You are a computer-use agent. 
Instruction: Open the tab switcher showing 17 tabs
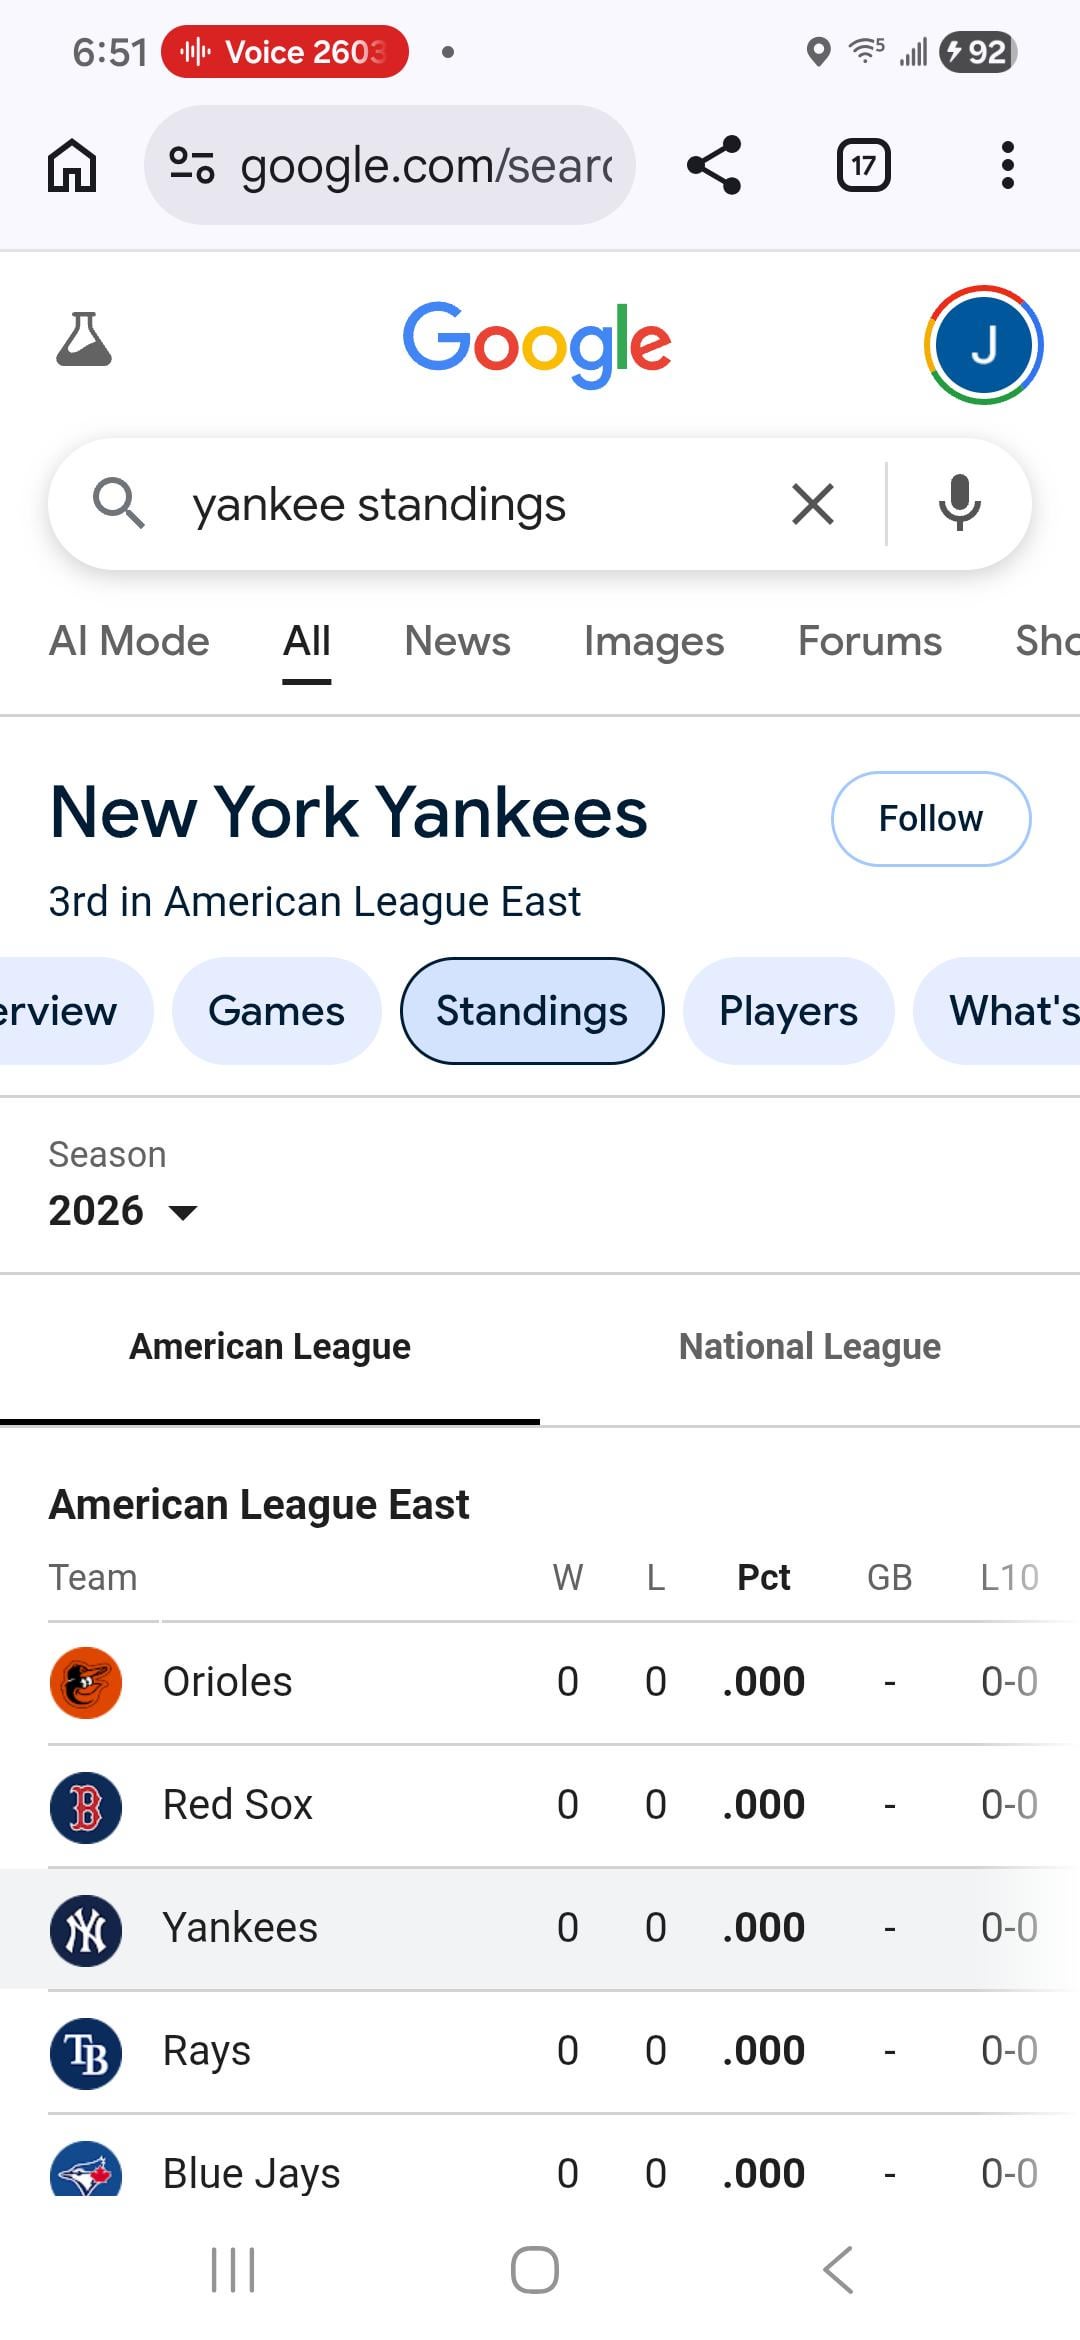(x=863, y=165)
